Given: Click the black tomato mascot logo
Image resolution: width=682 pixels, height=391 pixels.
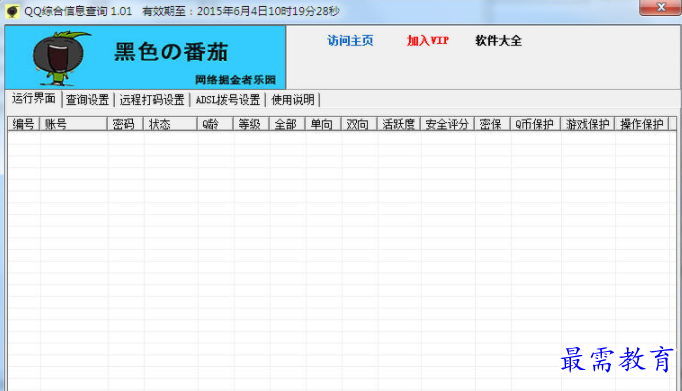Looking at the screenshot, I should coord(59,58).
